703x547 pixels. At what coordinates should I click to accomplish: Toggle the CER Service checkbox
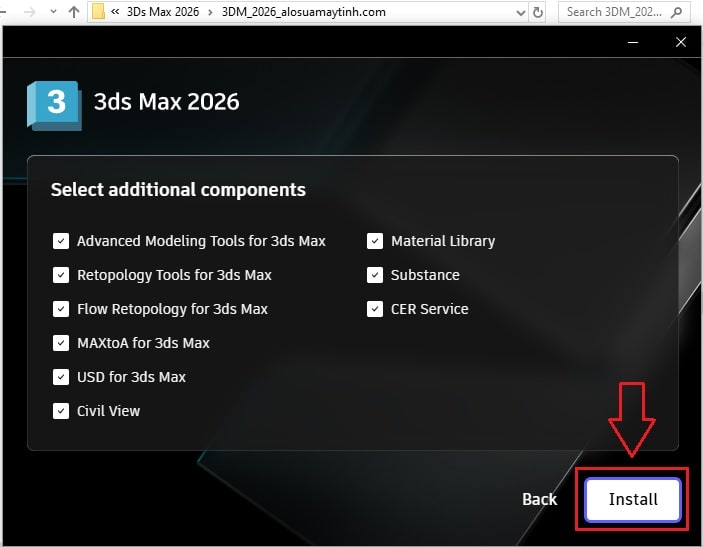click(x=375, y=309)
